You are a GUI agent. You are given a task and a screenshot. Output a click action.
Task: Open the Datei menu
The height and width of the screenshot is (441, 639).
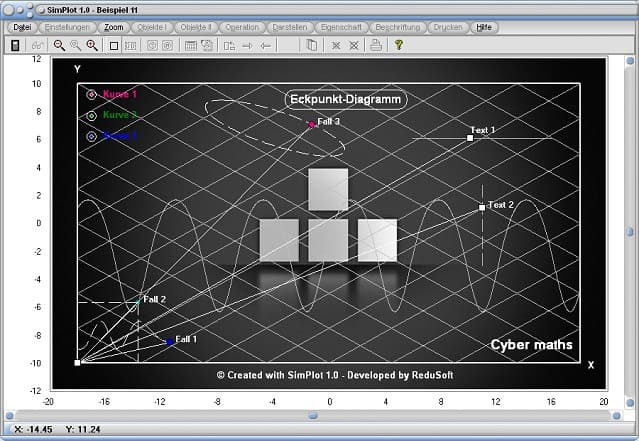tap(22, 27)
